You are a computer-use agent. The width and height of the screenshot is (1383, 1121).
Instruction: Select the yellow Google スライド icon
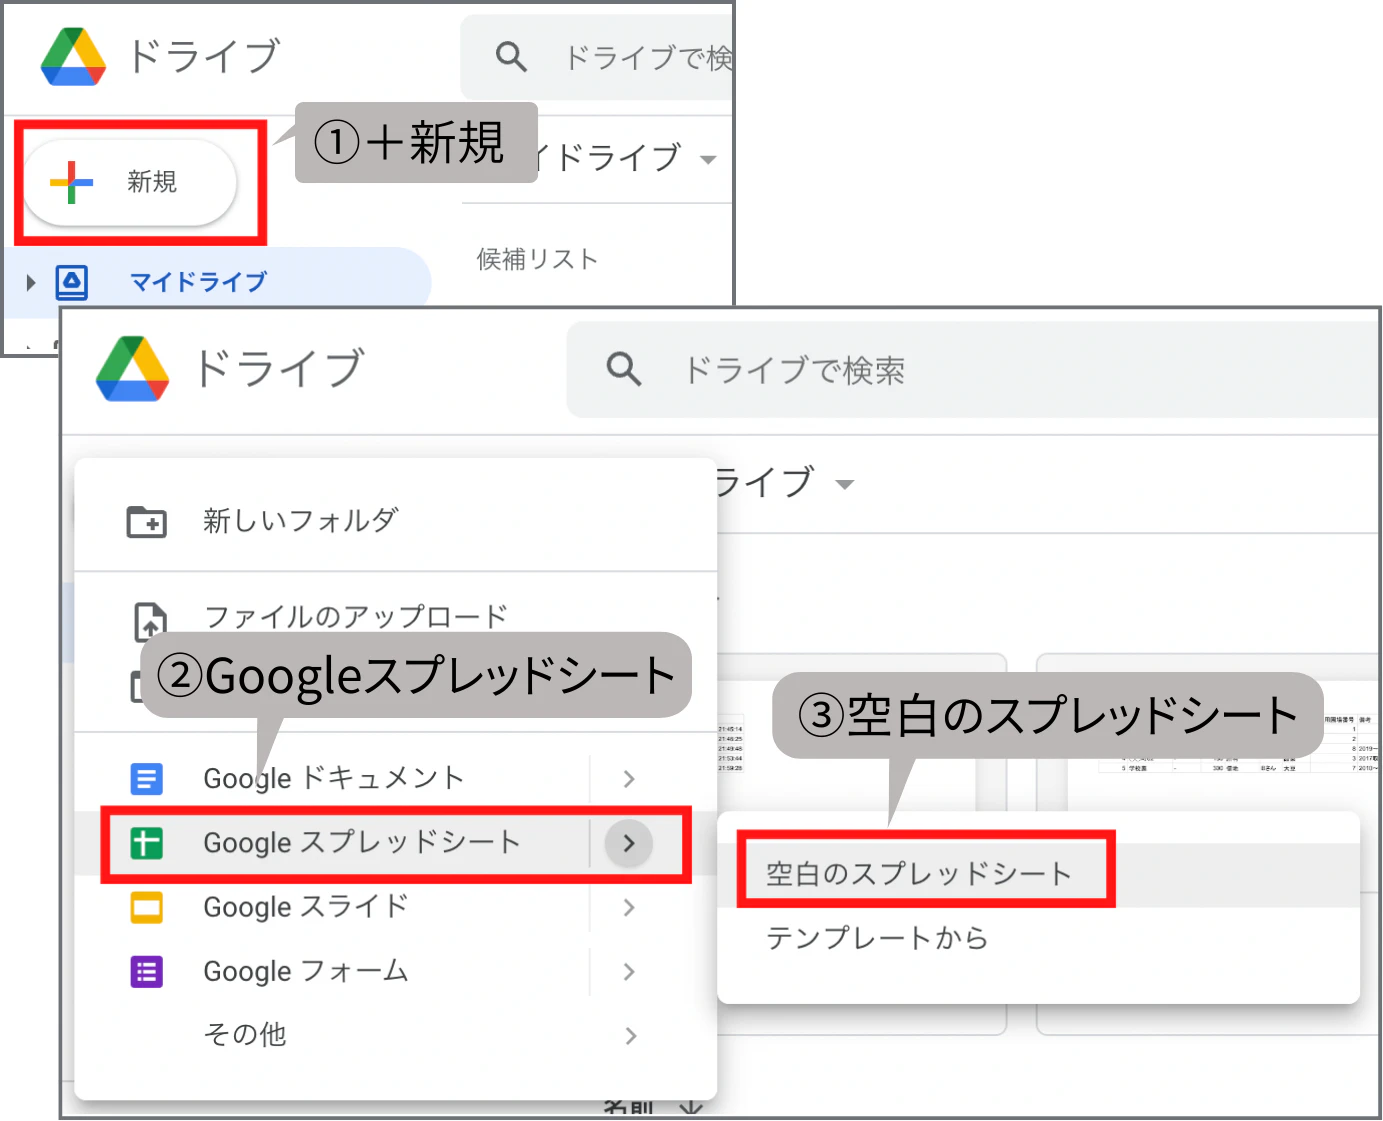click(x=147, y=907)
